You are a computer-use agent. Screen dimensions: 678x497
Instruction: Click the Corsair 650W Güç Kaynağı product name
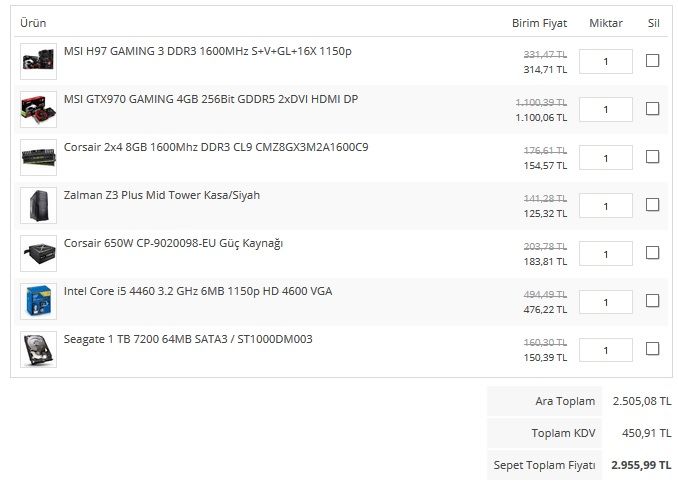click(173, 244)
